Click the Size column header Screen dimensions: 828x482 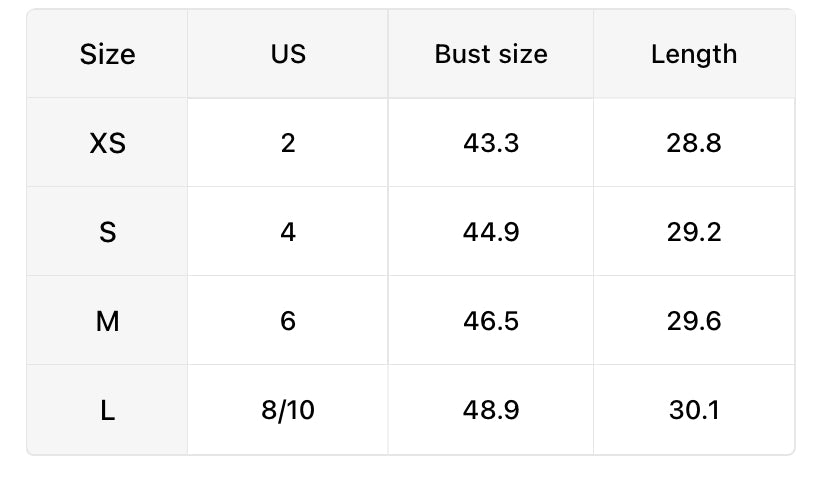click(x=107, y=54)
